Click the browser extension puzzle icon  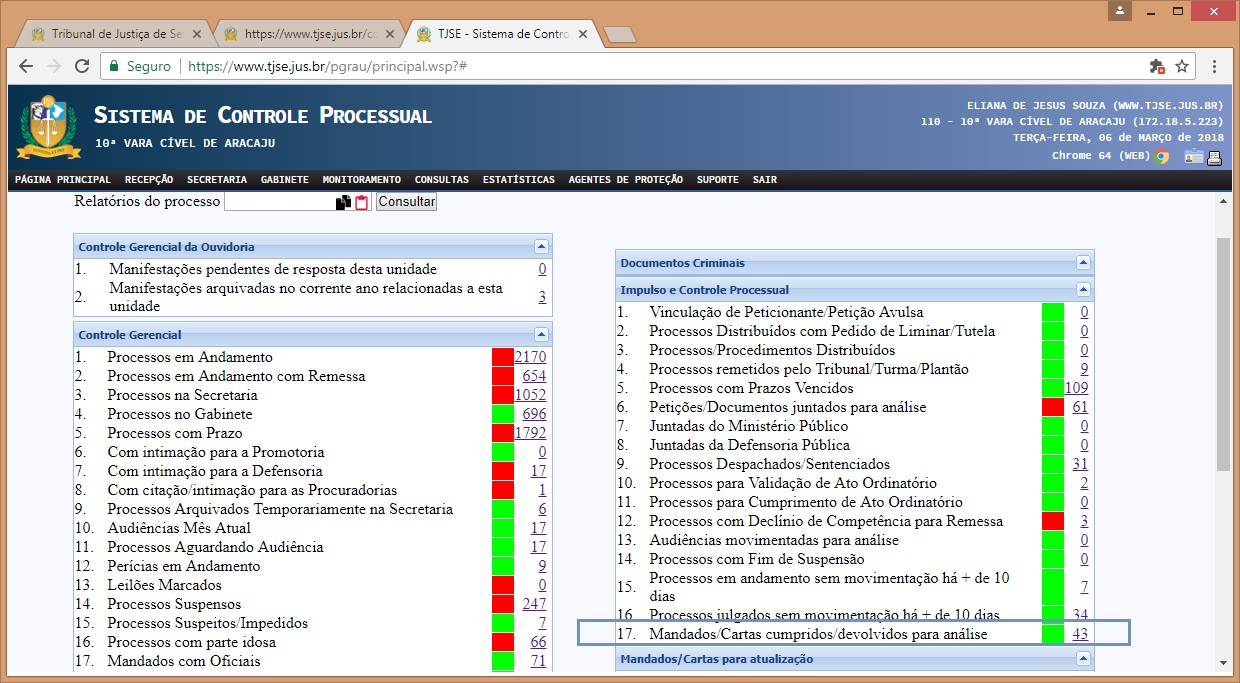pos(1157,66)
